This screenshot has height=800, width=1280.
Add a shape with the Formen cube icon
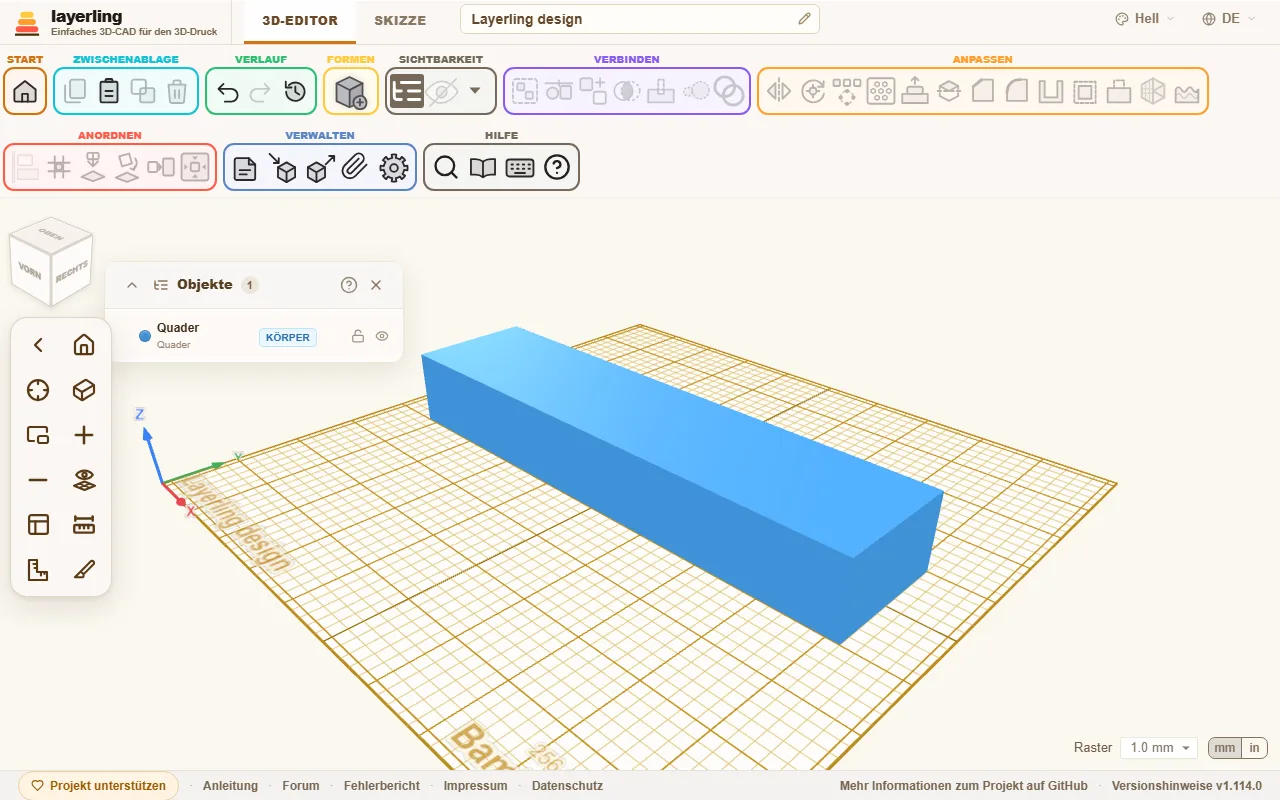351,91
